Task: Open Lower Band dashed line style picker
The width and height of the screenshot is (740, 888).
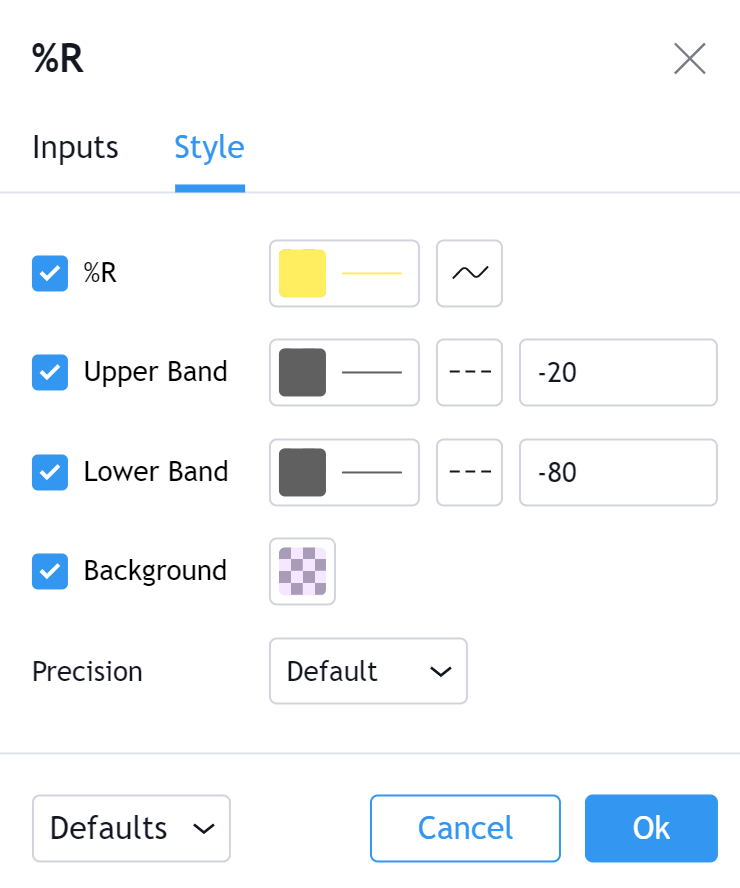Action: (x=469, y=472)
